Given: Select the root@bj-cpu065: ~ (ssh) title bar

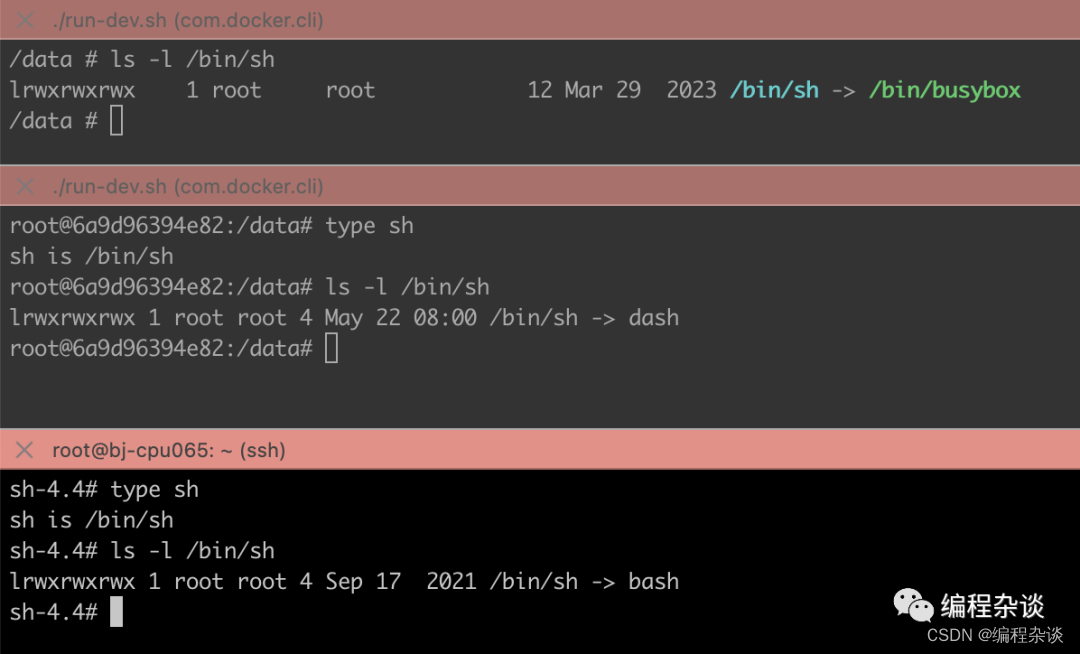Looking at the screenshot, I should 169,450.
